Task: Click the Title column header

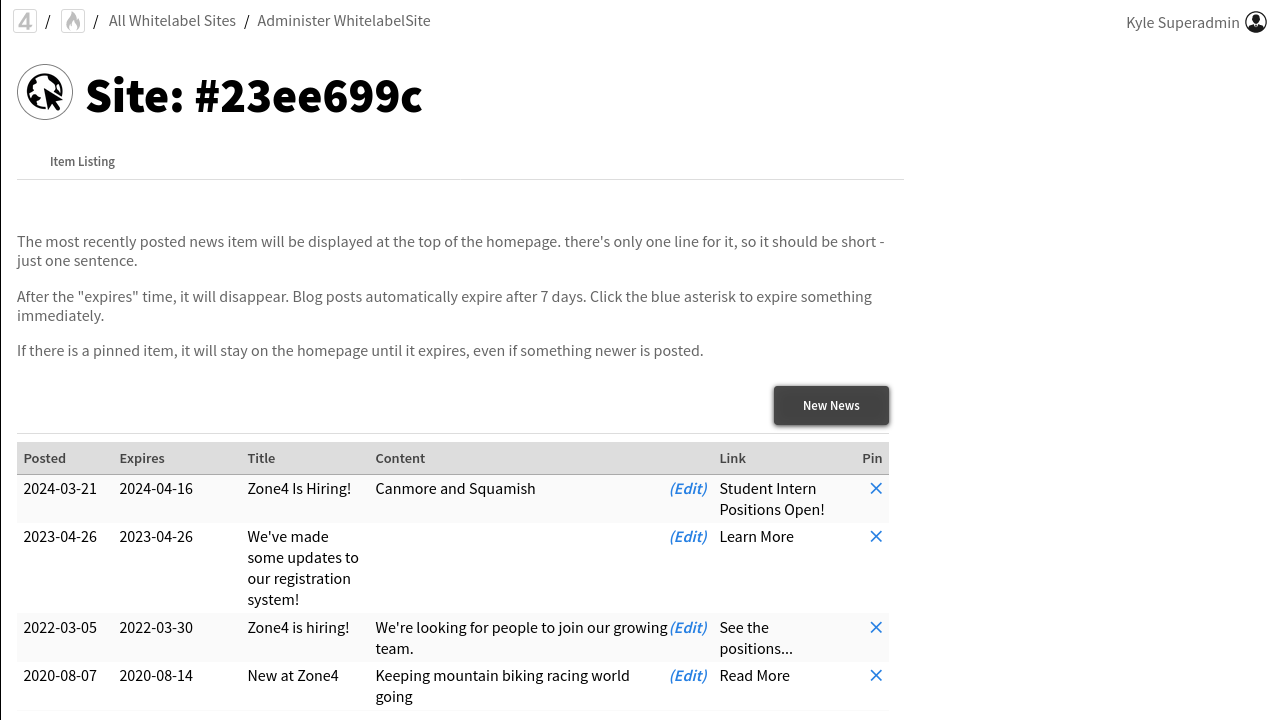Action: coord(261,458)
